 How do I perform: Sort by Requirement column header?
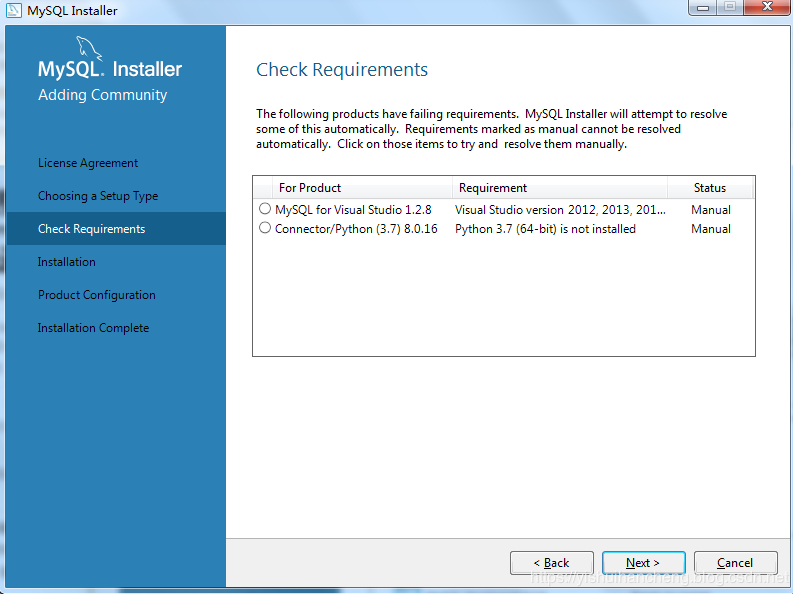coord(559,188)
